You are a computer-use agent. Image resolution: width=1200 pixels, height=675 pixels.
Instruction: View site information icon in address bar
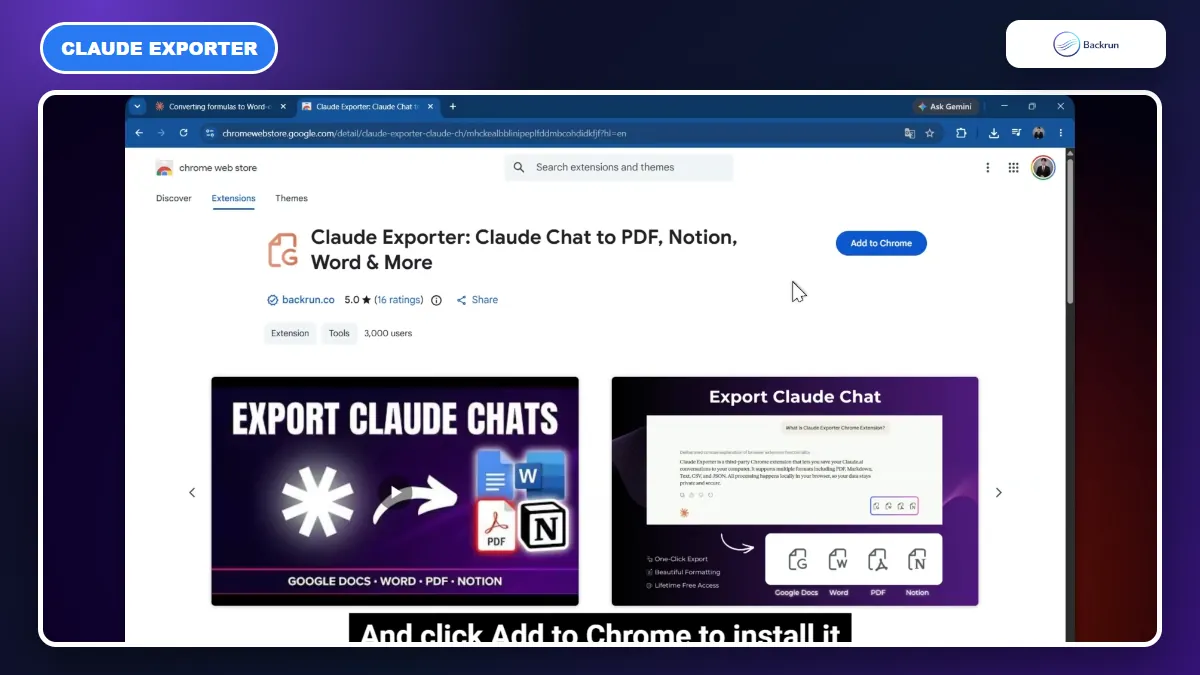coord(210,133)
